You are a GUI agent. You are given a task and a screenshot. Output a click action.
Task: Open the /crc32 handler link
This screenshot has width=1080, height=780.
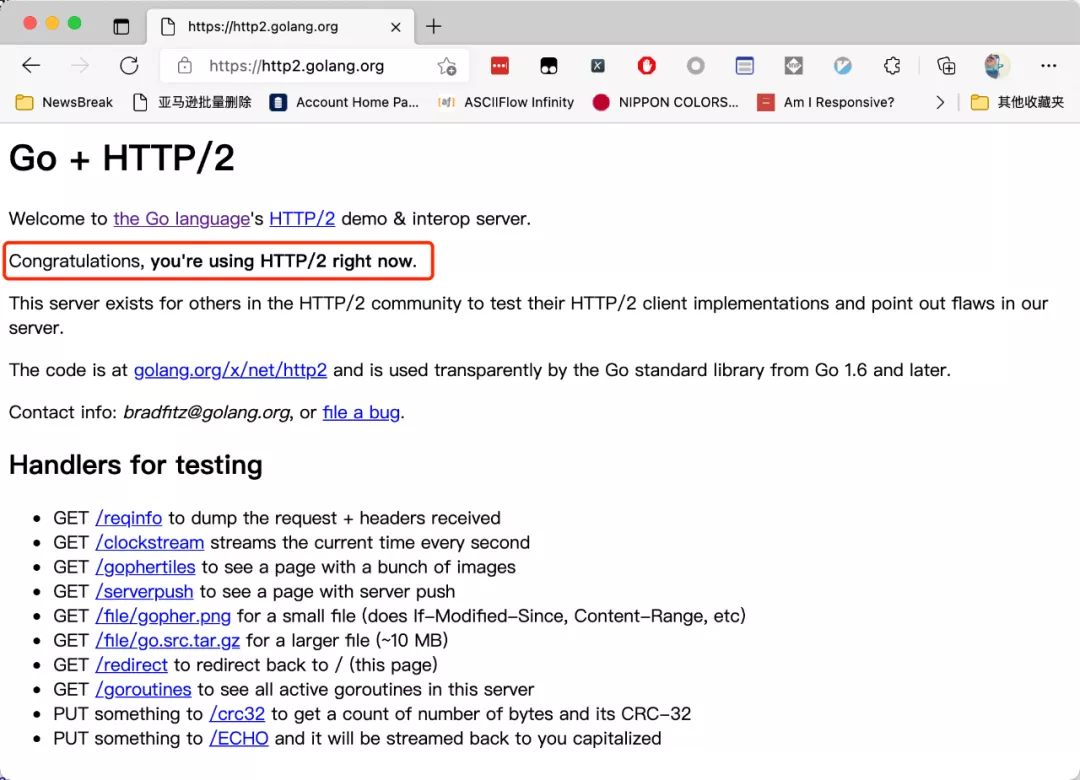(x=237, y=714)
